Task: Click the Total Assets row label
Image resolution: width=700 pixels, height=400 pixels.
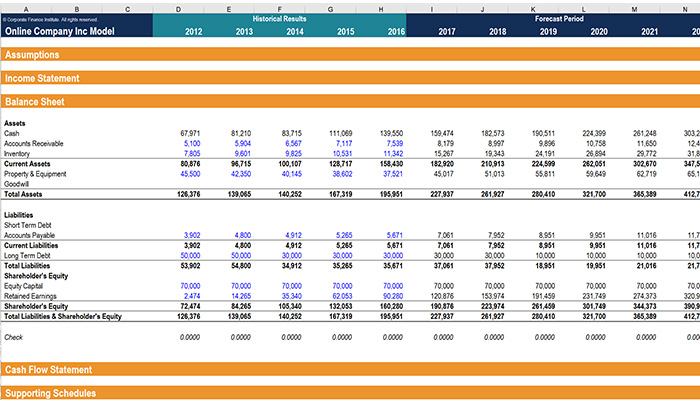Action: tap(23, 194)
